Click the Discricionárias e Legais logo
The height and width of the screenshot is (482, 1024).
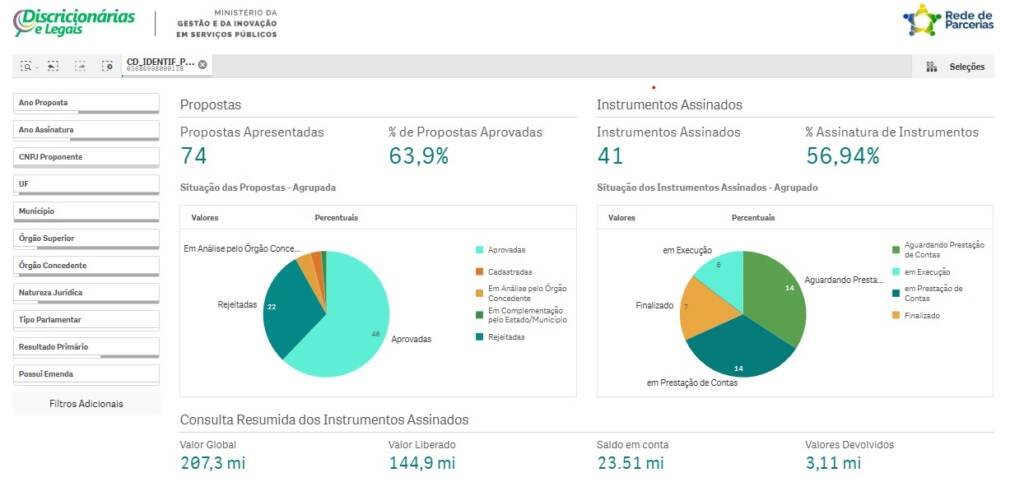[74, 22]
